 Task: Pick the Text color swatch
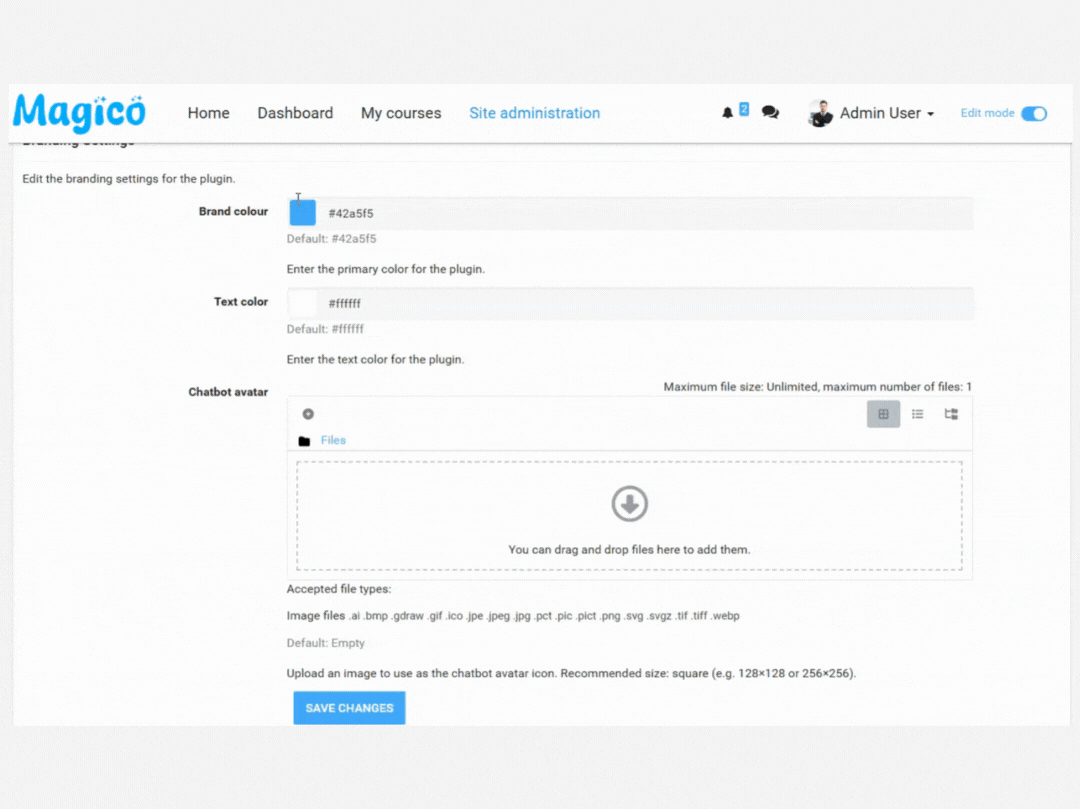tap(302, 302)
